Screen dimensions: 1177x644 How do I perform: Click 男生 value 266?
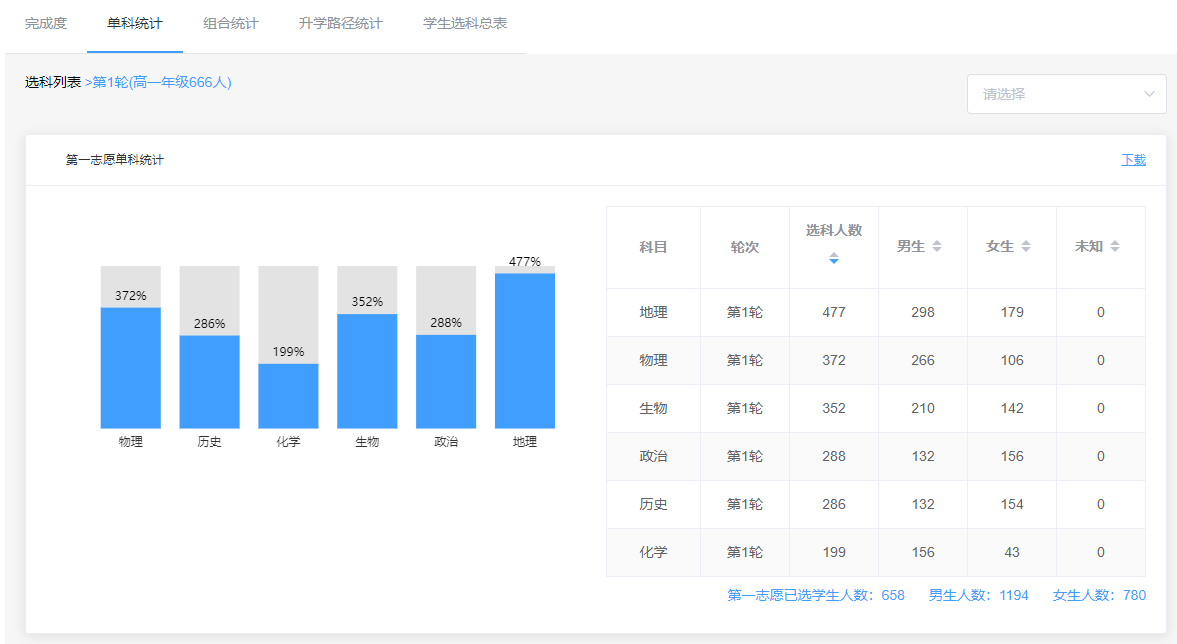click(923, 360)
